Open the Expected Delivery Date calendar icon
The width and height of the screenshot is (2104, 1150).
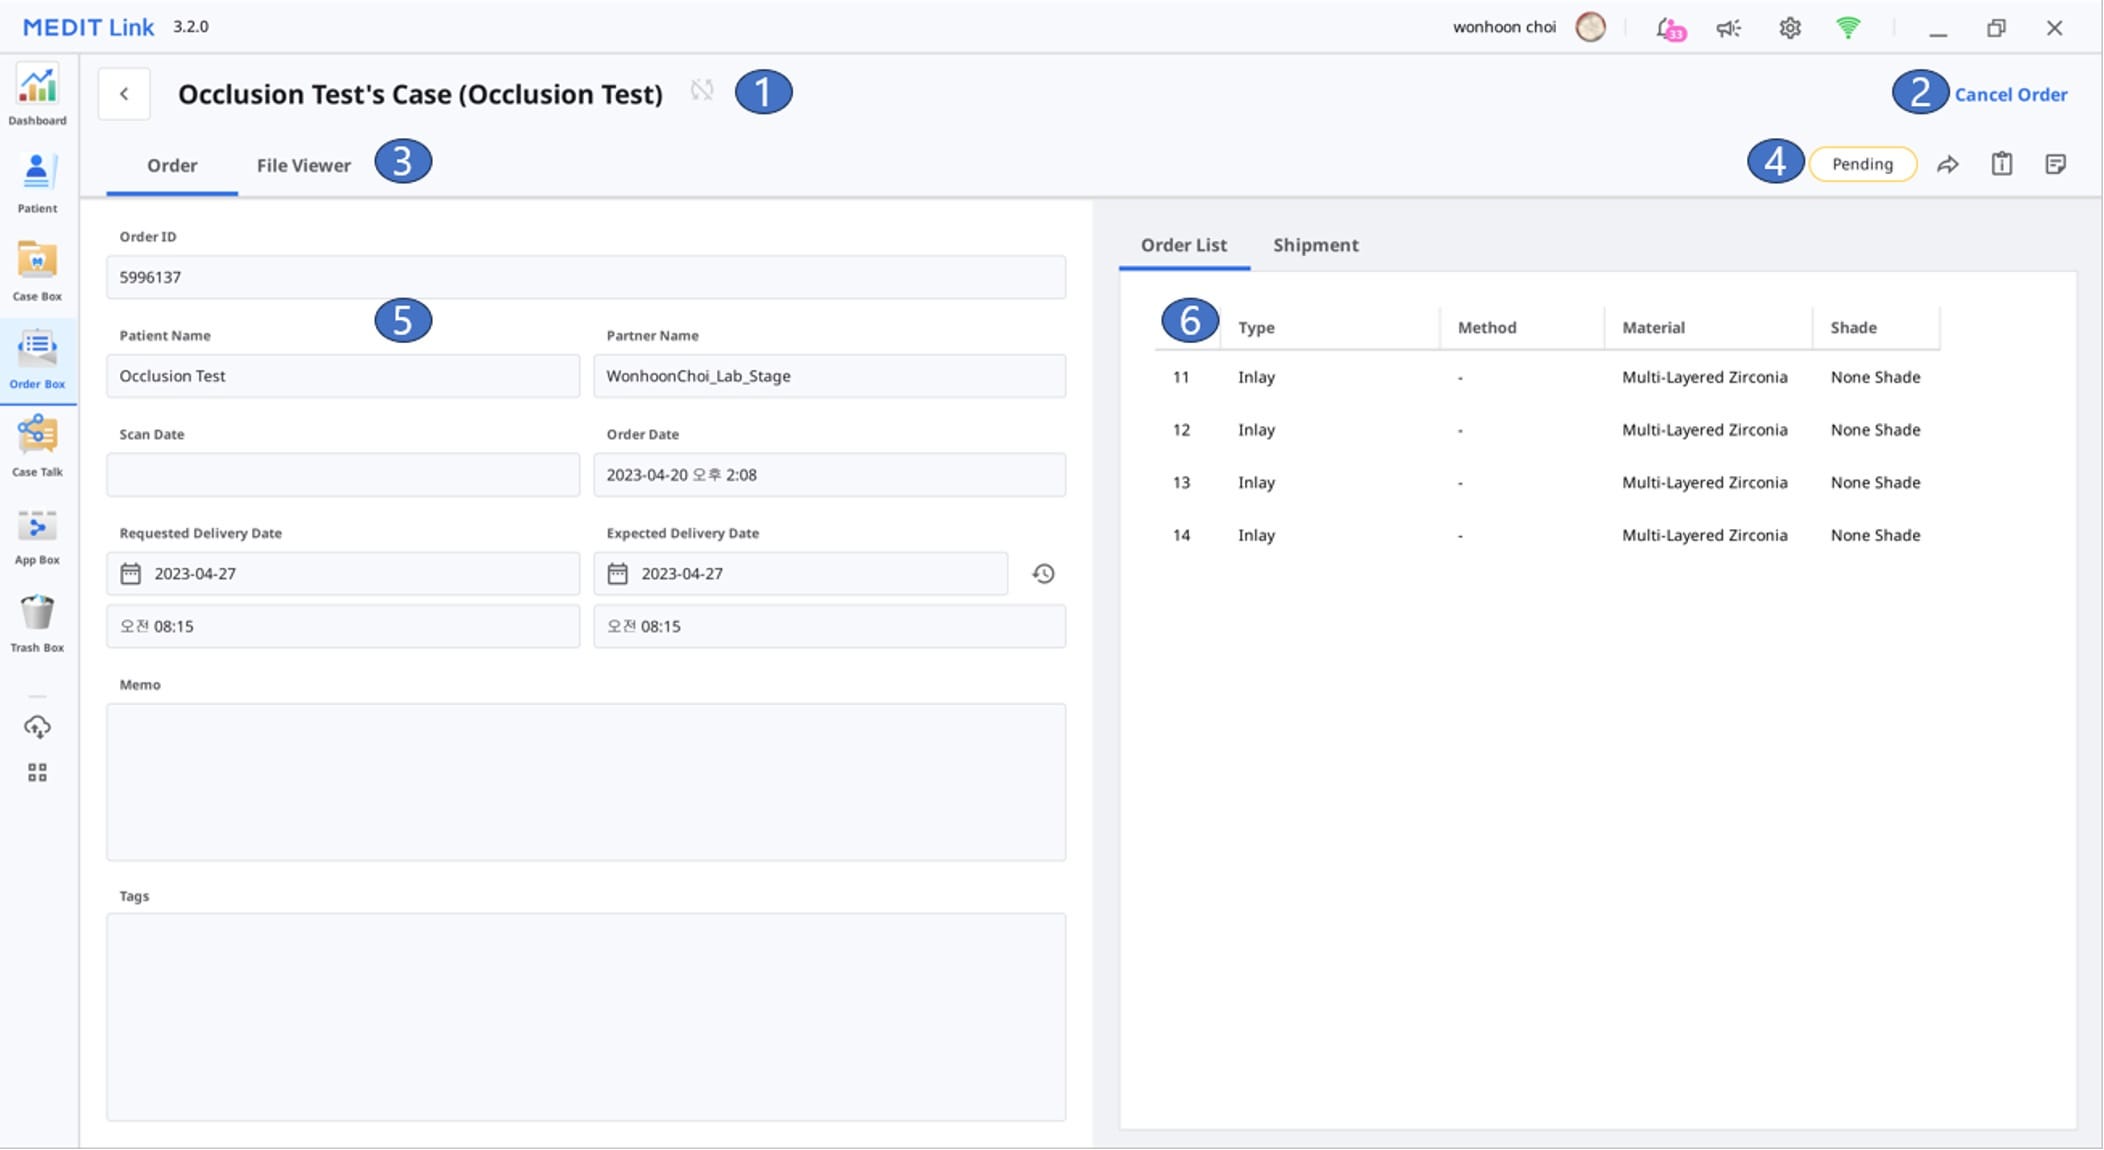[618, 574]
